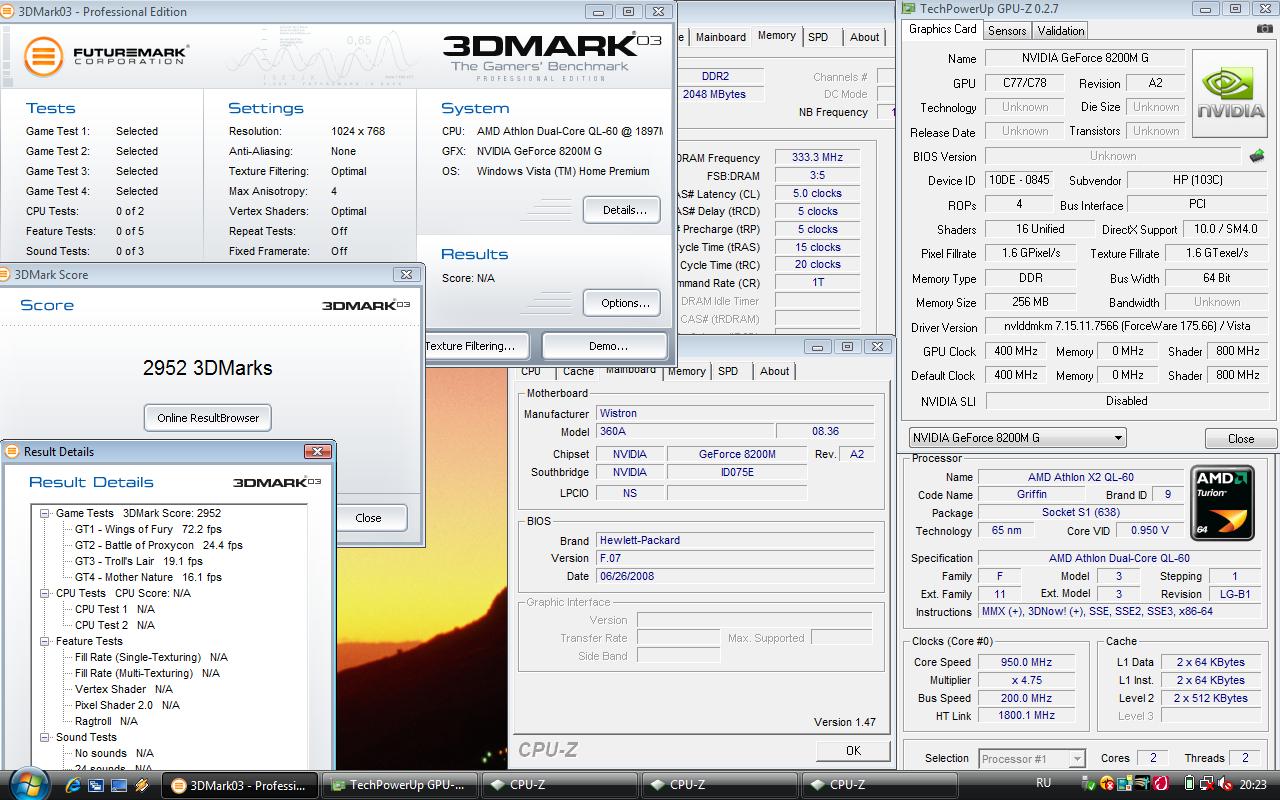The width and height of the screenshot is (1280, 800).
Task: Open About tab in CPU-Z mainboard window
Action: [x=774, y=371]
